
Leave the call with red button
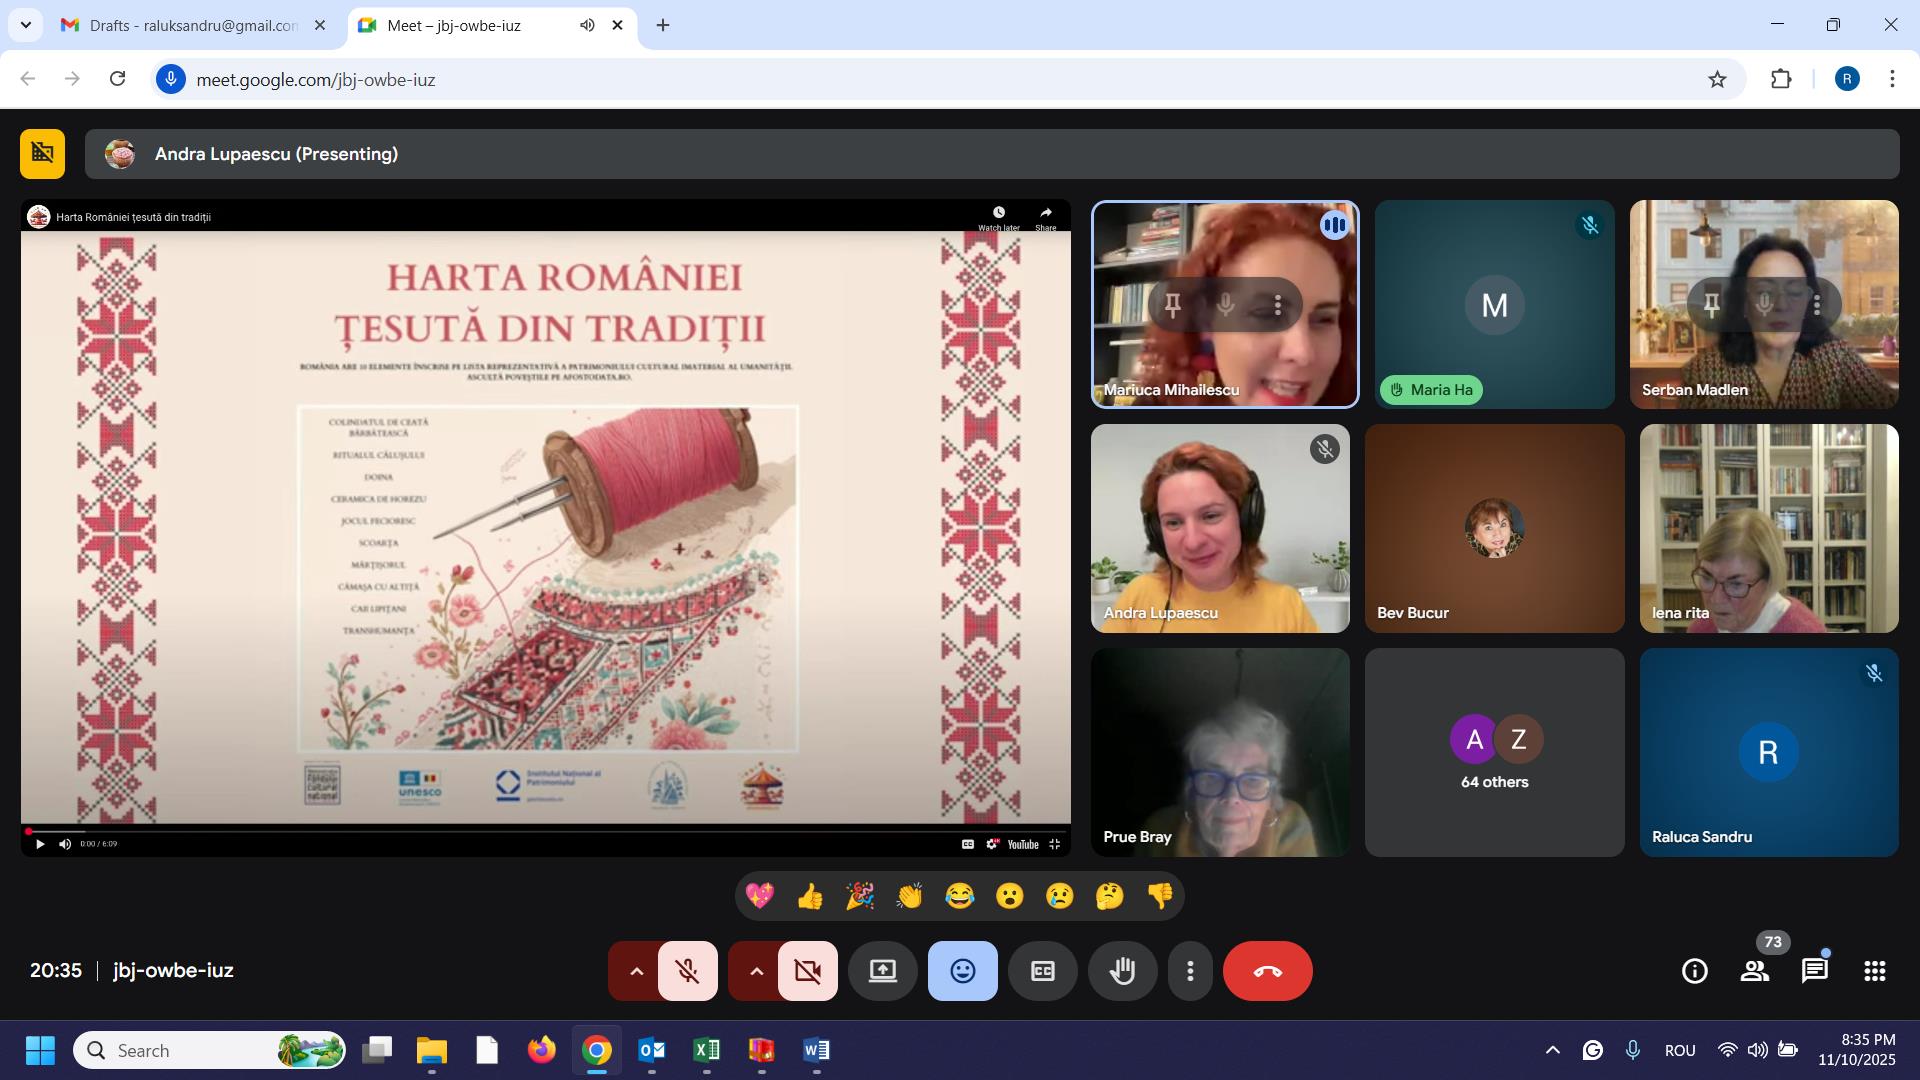(x=1267, y=971)
